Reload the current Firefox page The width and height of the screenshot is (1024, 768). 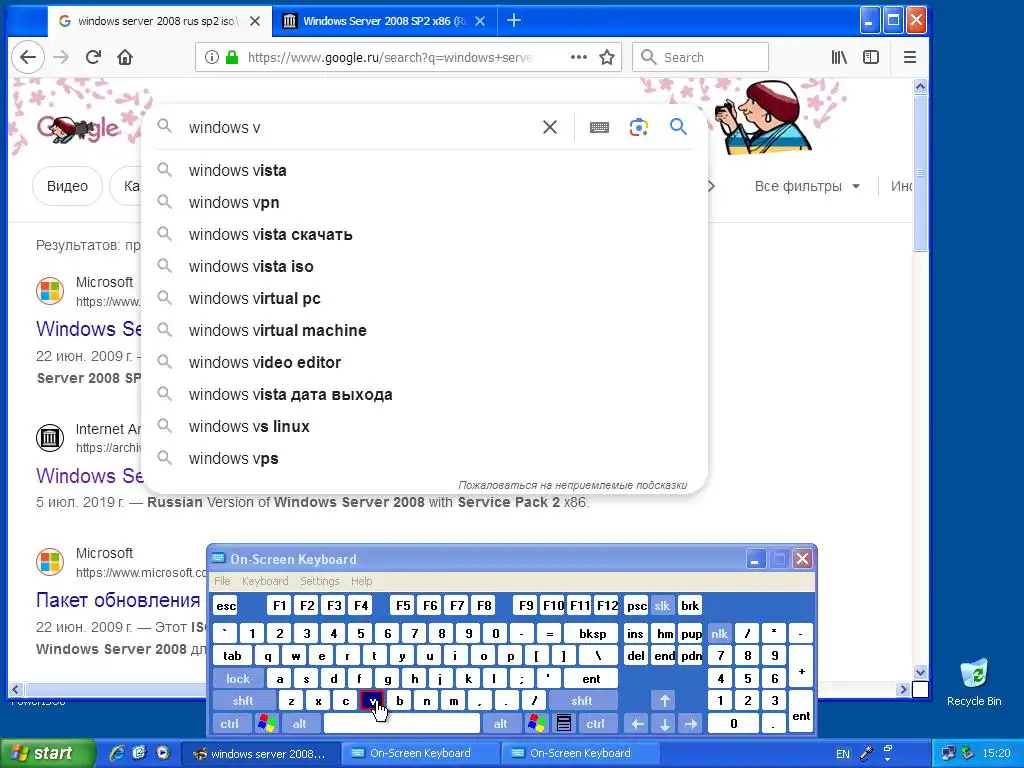click(x=93, y=57)
